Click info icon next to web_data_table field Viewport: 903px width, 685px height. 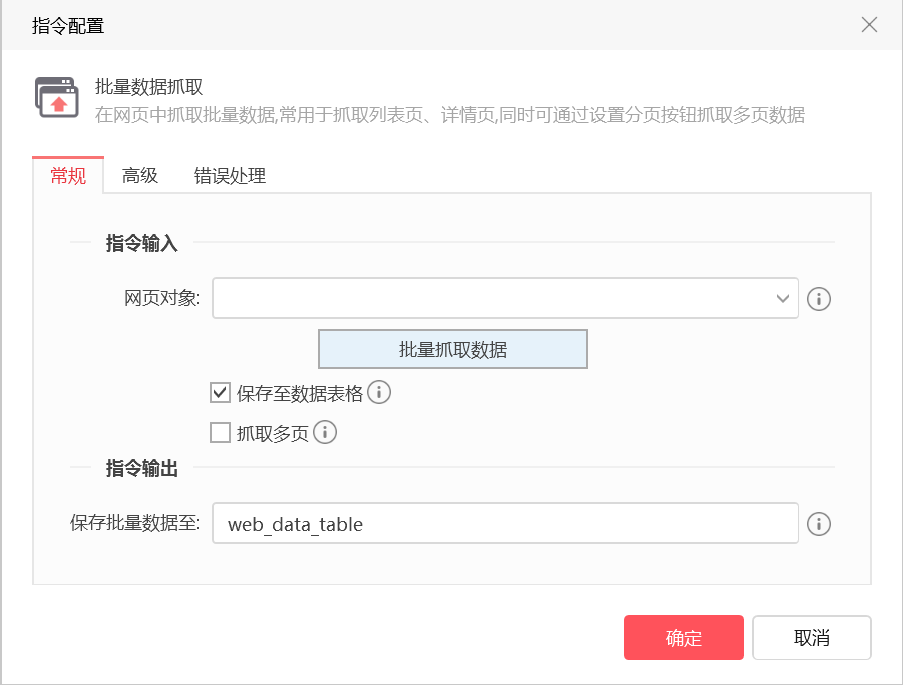[819, 524]
